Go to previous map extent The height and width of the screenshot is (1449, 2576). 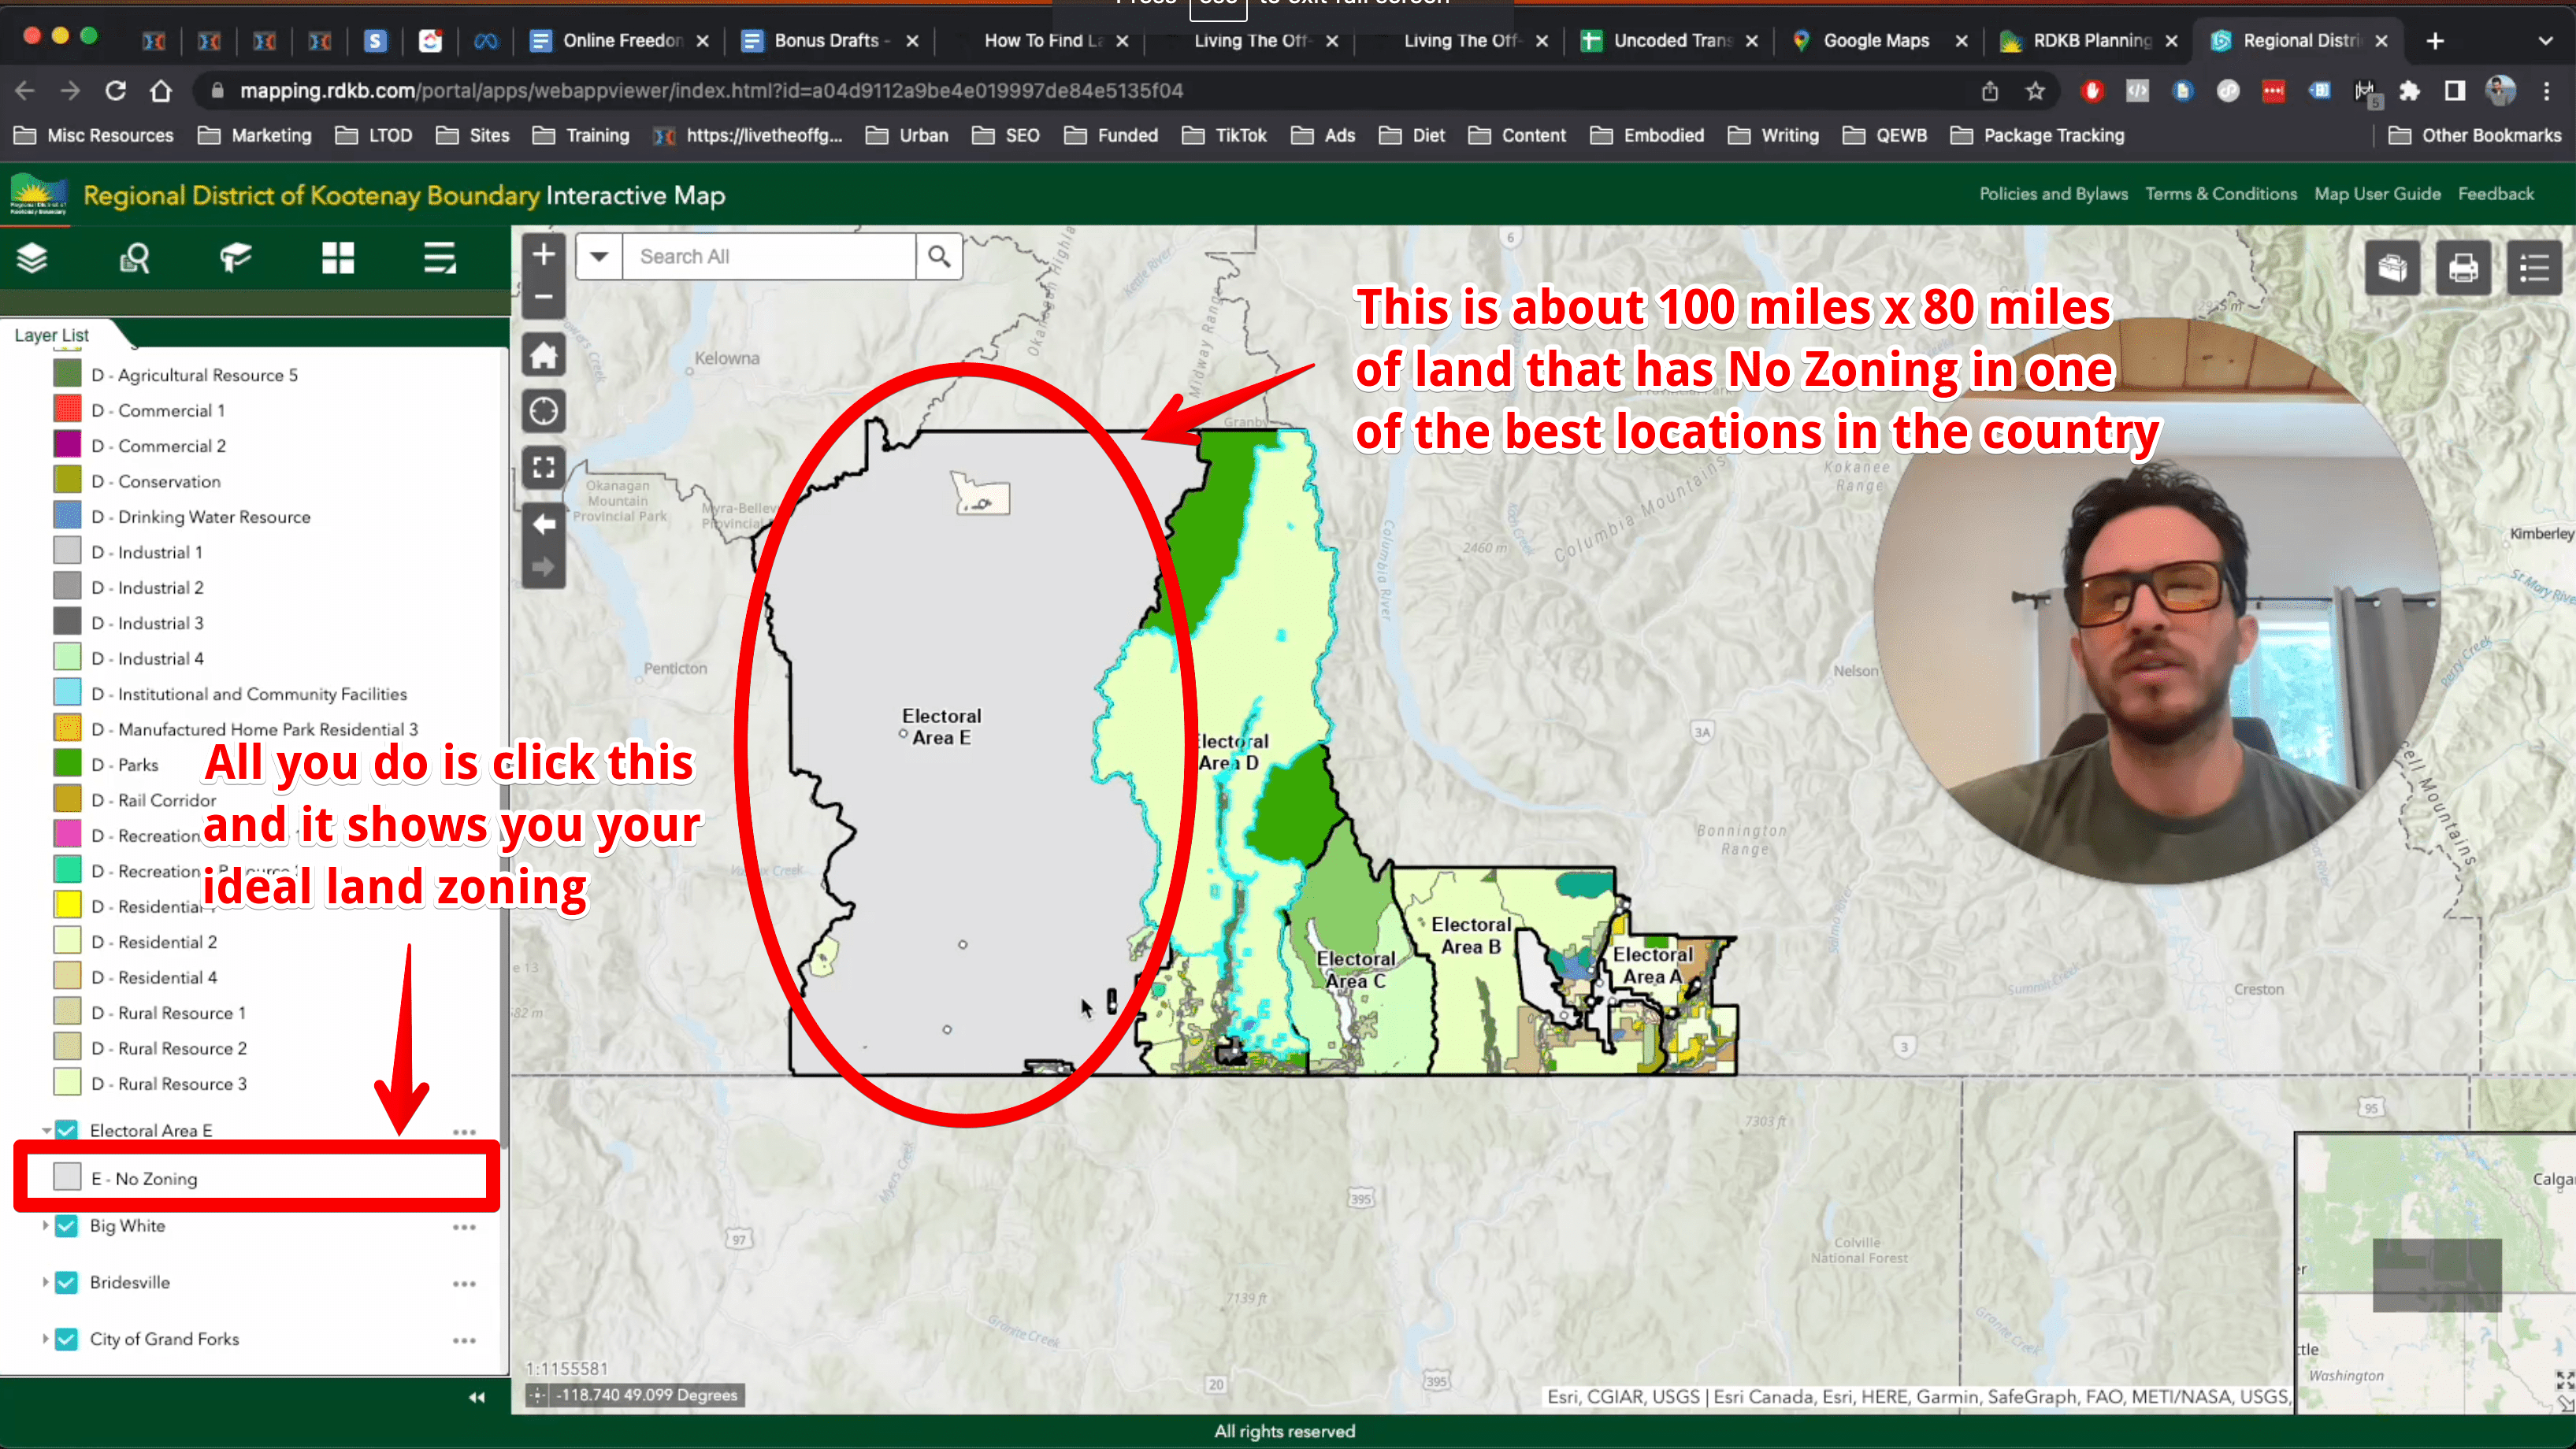(x=543, y=524)
